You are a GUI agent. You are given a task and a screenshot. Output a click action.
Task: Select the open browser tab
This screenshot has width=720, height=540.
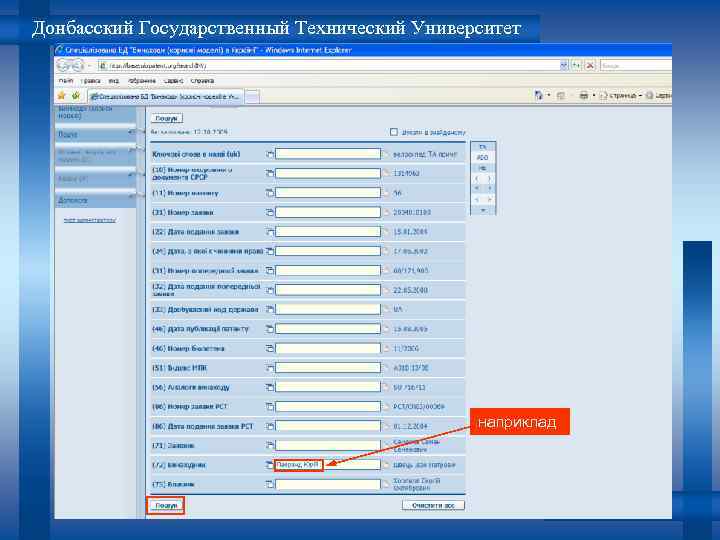[x=166, y=96]
